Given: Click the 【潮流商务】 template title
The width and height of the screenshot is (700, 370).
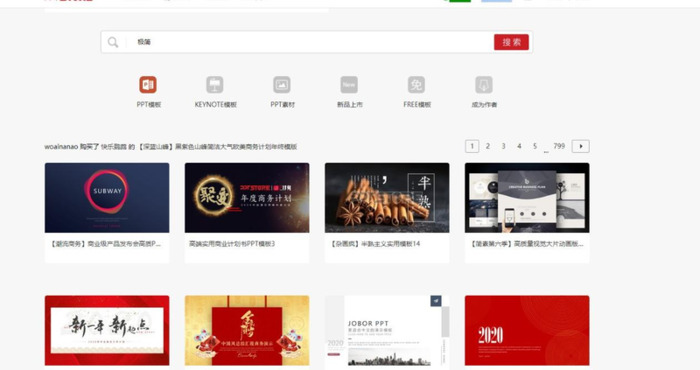Looking at the screenshot, I should click(105, 244).
